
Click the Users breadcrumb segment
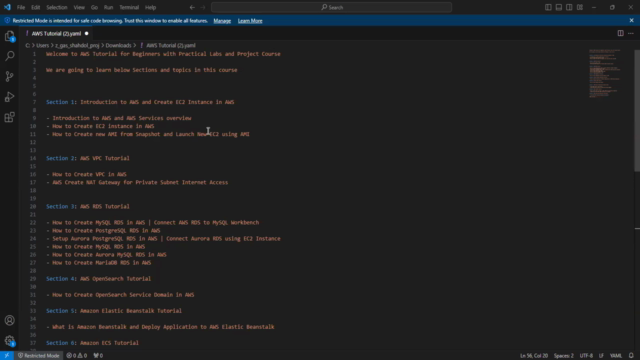pyautogui.click(x=42, y=45)
